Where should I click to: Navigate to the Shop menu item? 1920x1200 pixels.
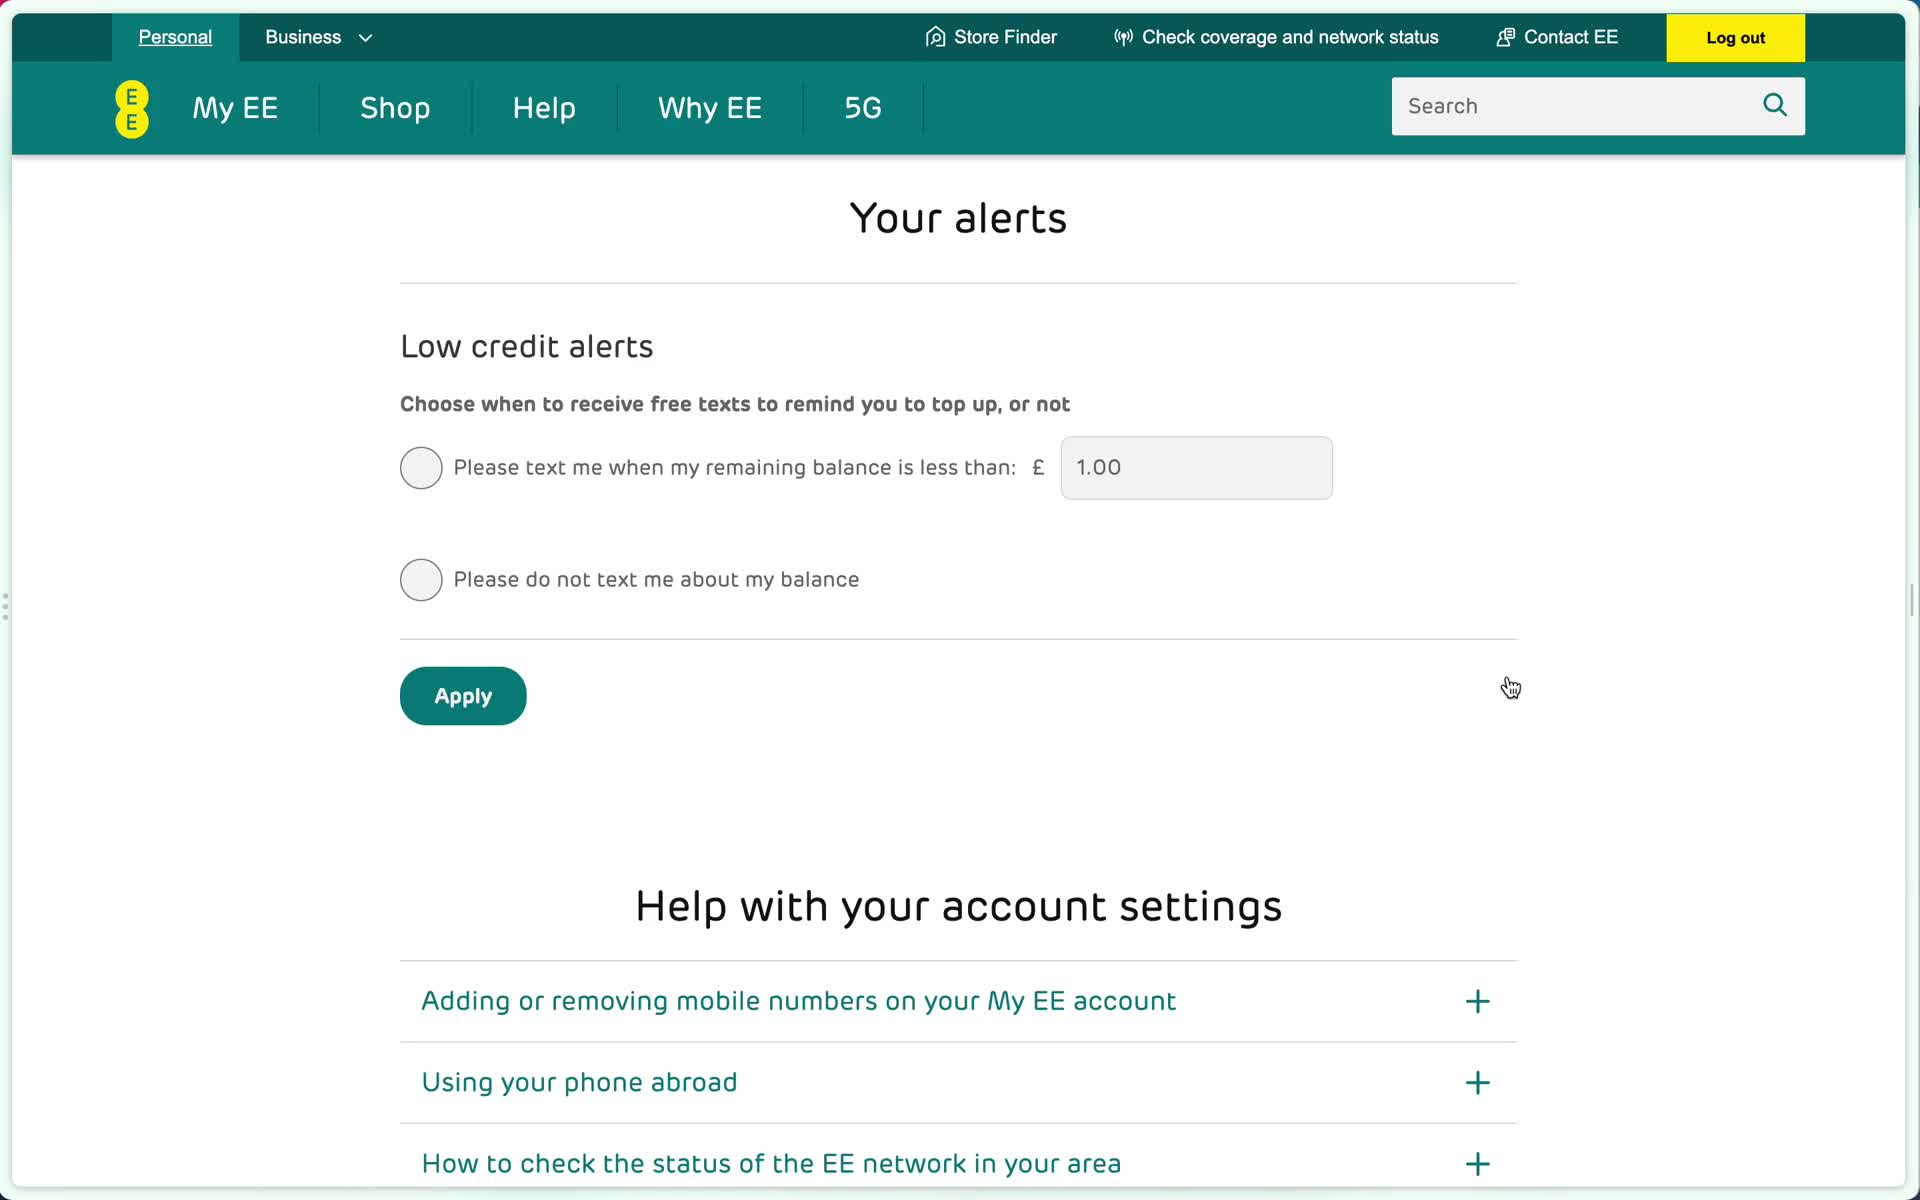coord(394,108)
